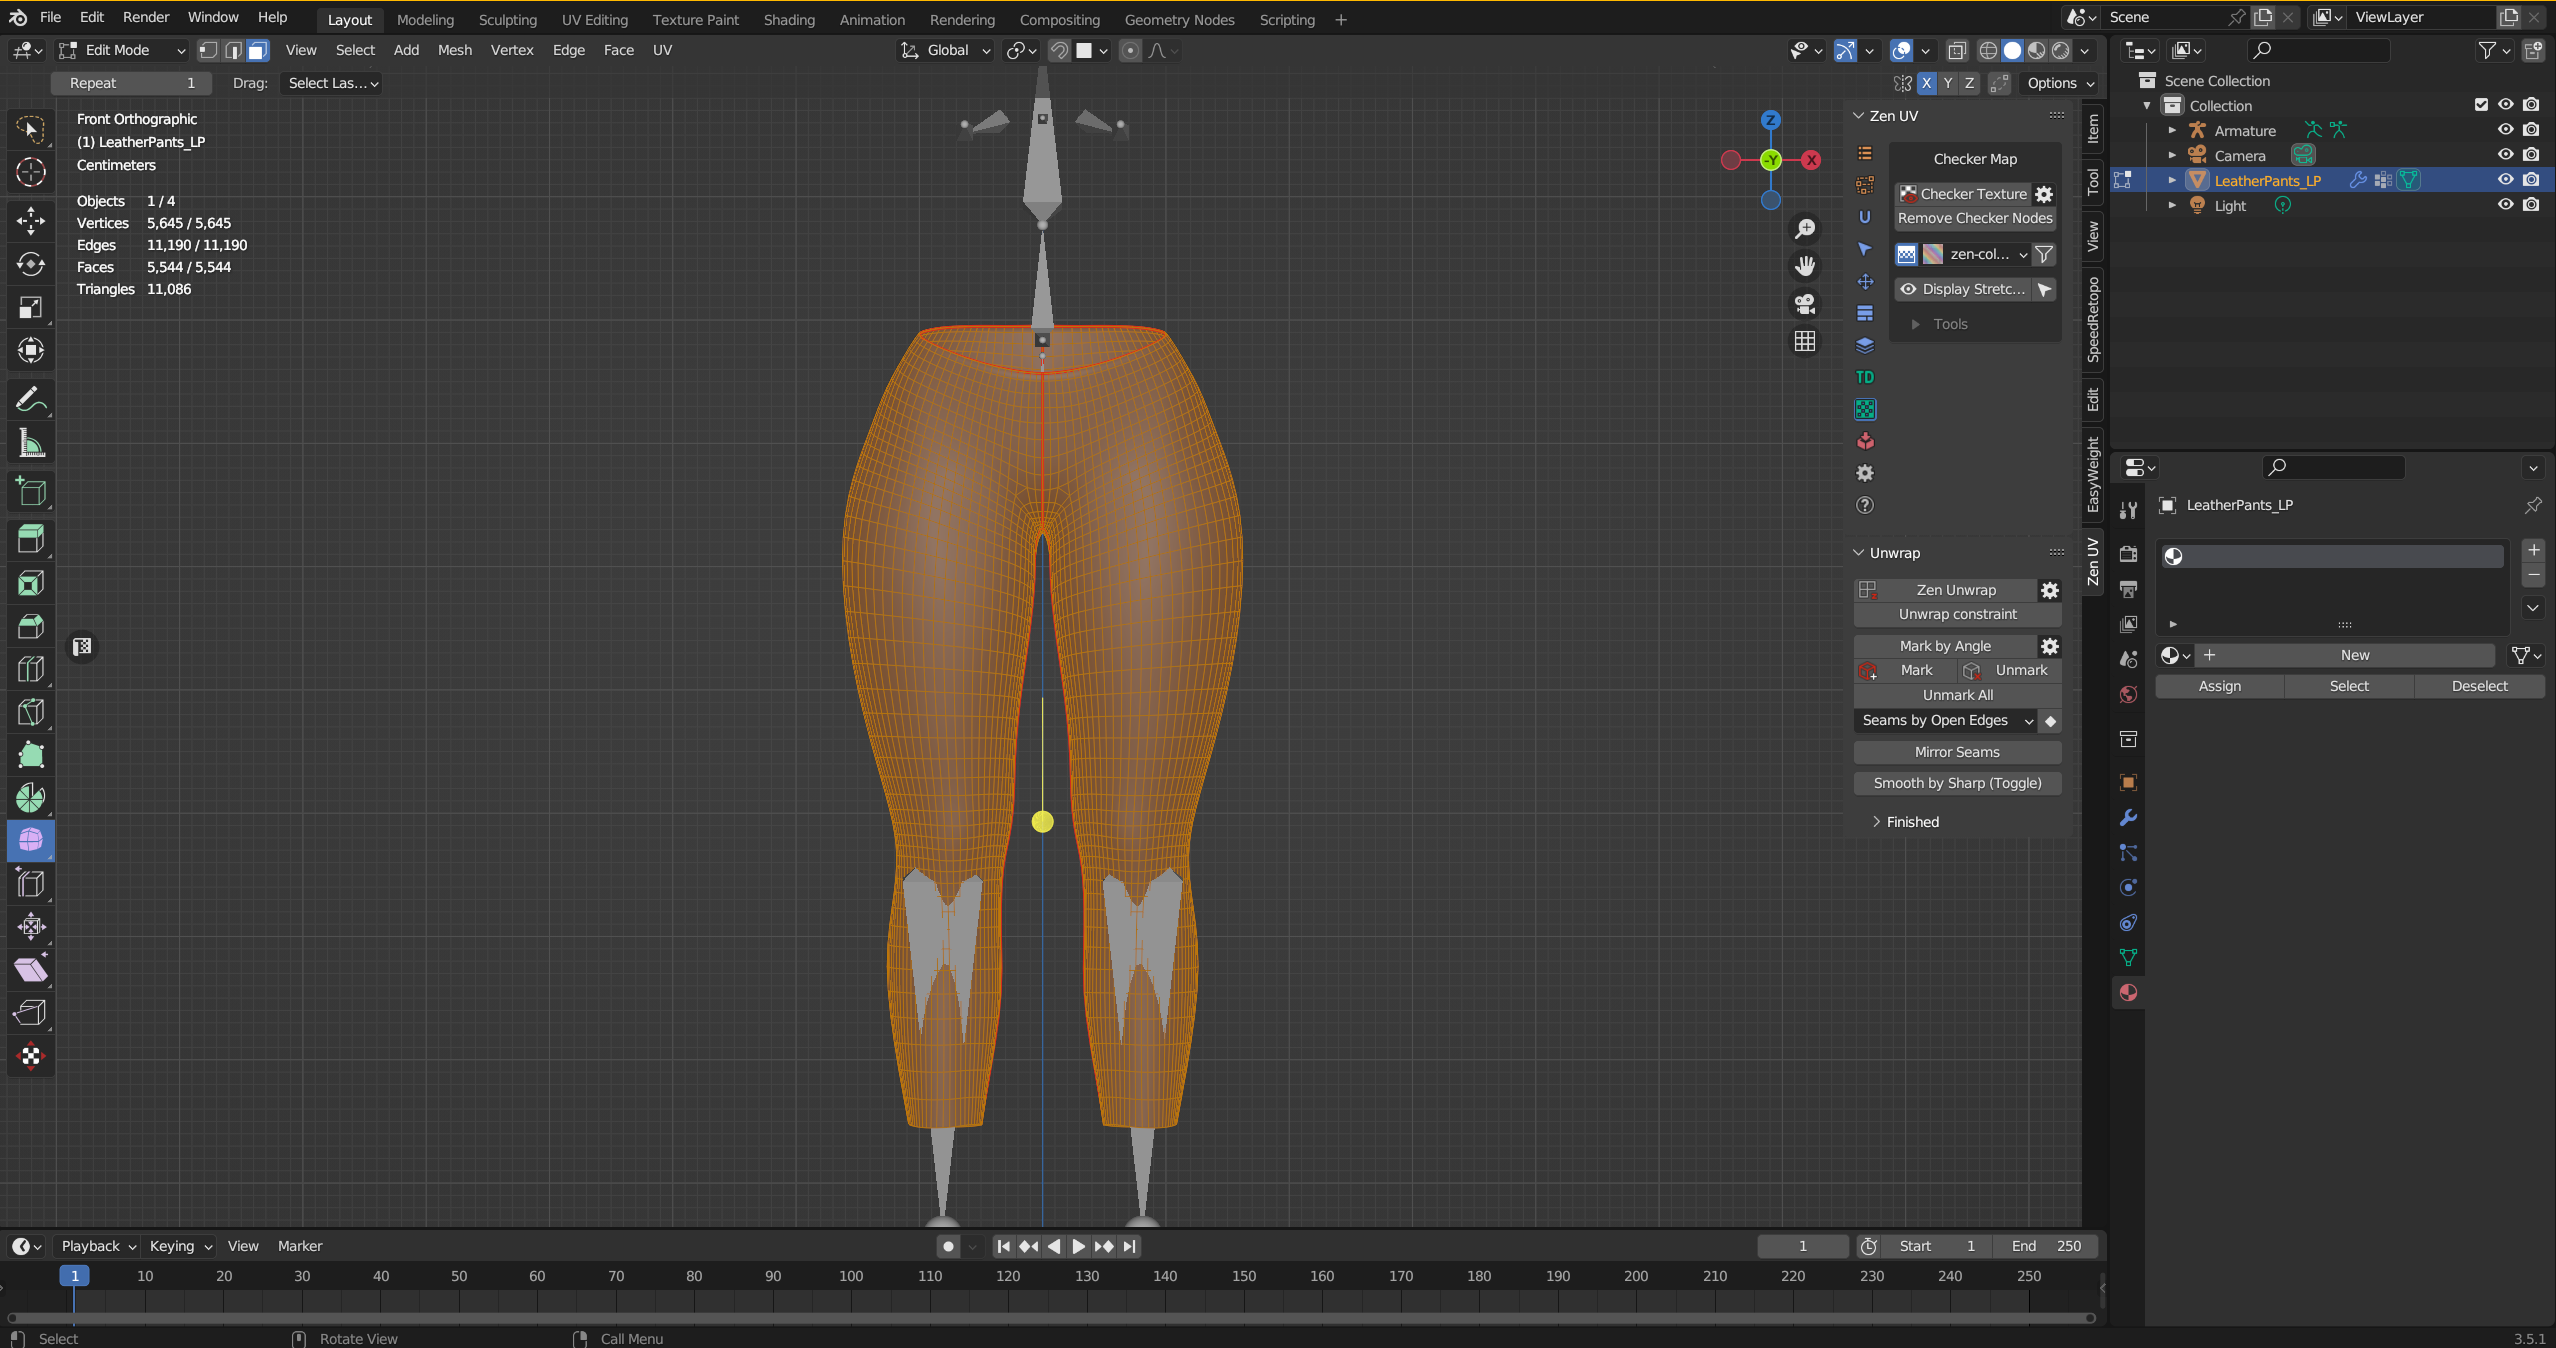Image resolution: width=2556 pixels, height=1348 pixels.
Task: Open the Edit Mode dropdown
Action: tap(123, 50)
